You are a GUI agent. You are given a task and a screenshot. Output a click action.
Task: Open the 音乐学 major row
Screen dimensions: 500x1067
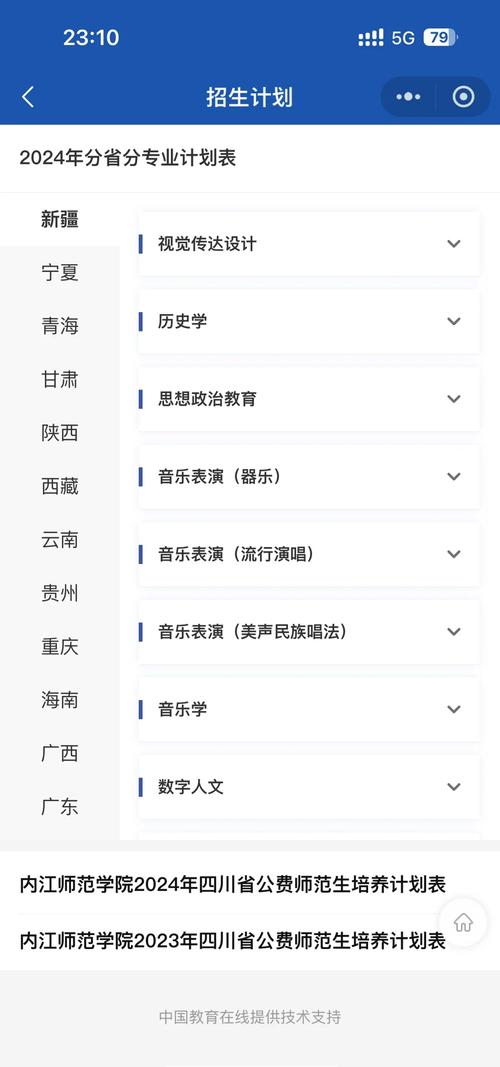click(x=310, y=709)
